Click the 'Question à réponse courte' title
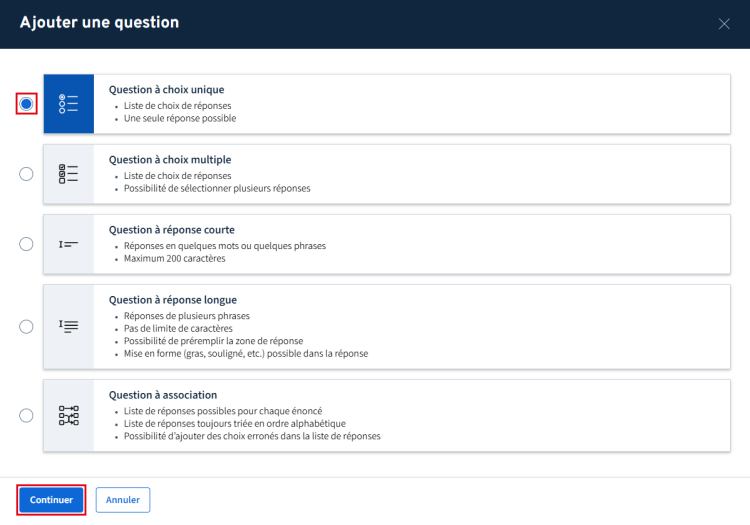Image resolution: width=750 pixels, height=525 pixels. (171, 229)
